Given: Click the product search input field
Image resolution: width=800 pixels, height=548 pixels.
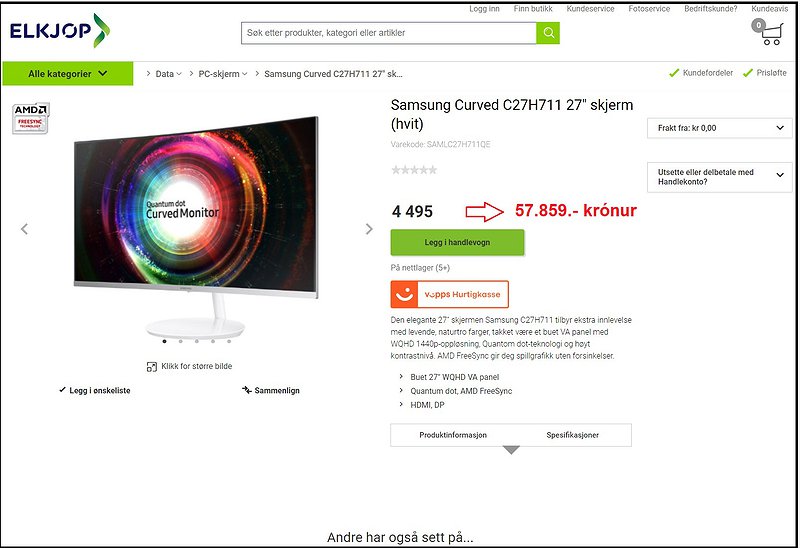Looking at the screenshot, I should [x=389, y=33].
